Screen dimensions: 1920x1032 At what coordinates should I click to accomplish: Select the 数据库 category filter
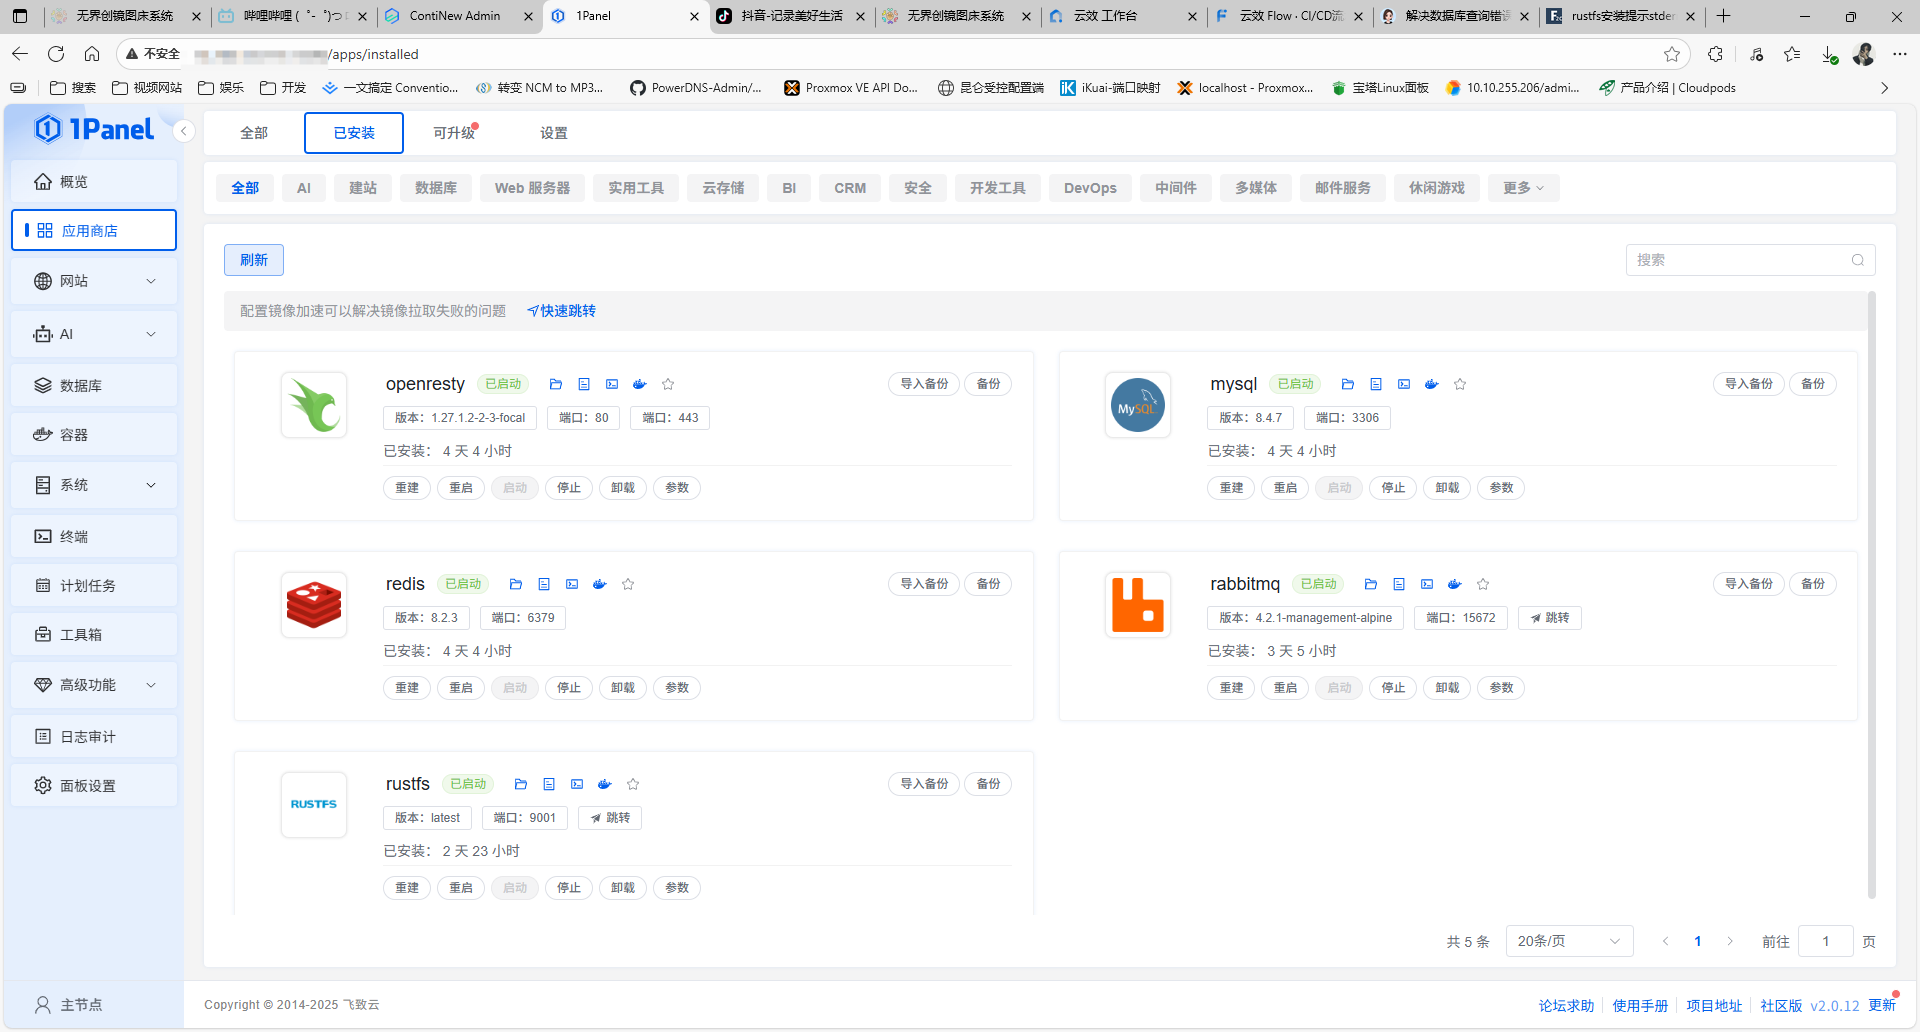[436, 188]
